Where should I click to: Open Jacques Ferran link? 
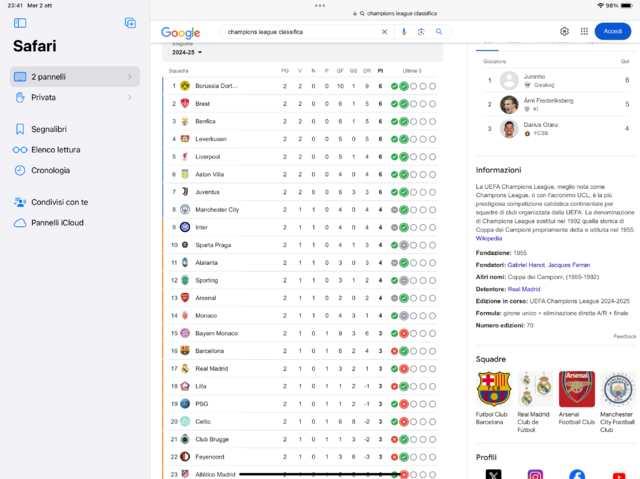pos(569,265)
